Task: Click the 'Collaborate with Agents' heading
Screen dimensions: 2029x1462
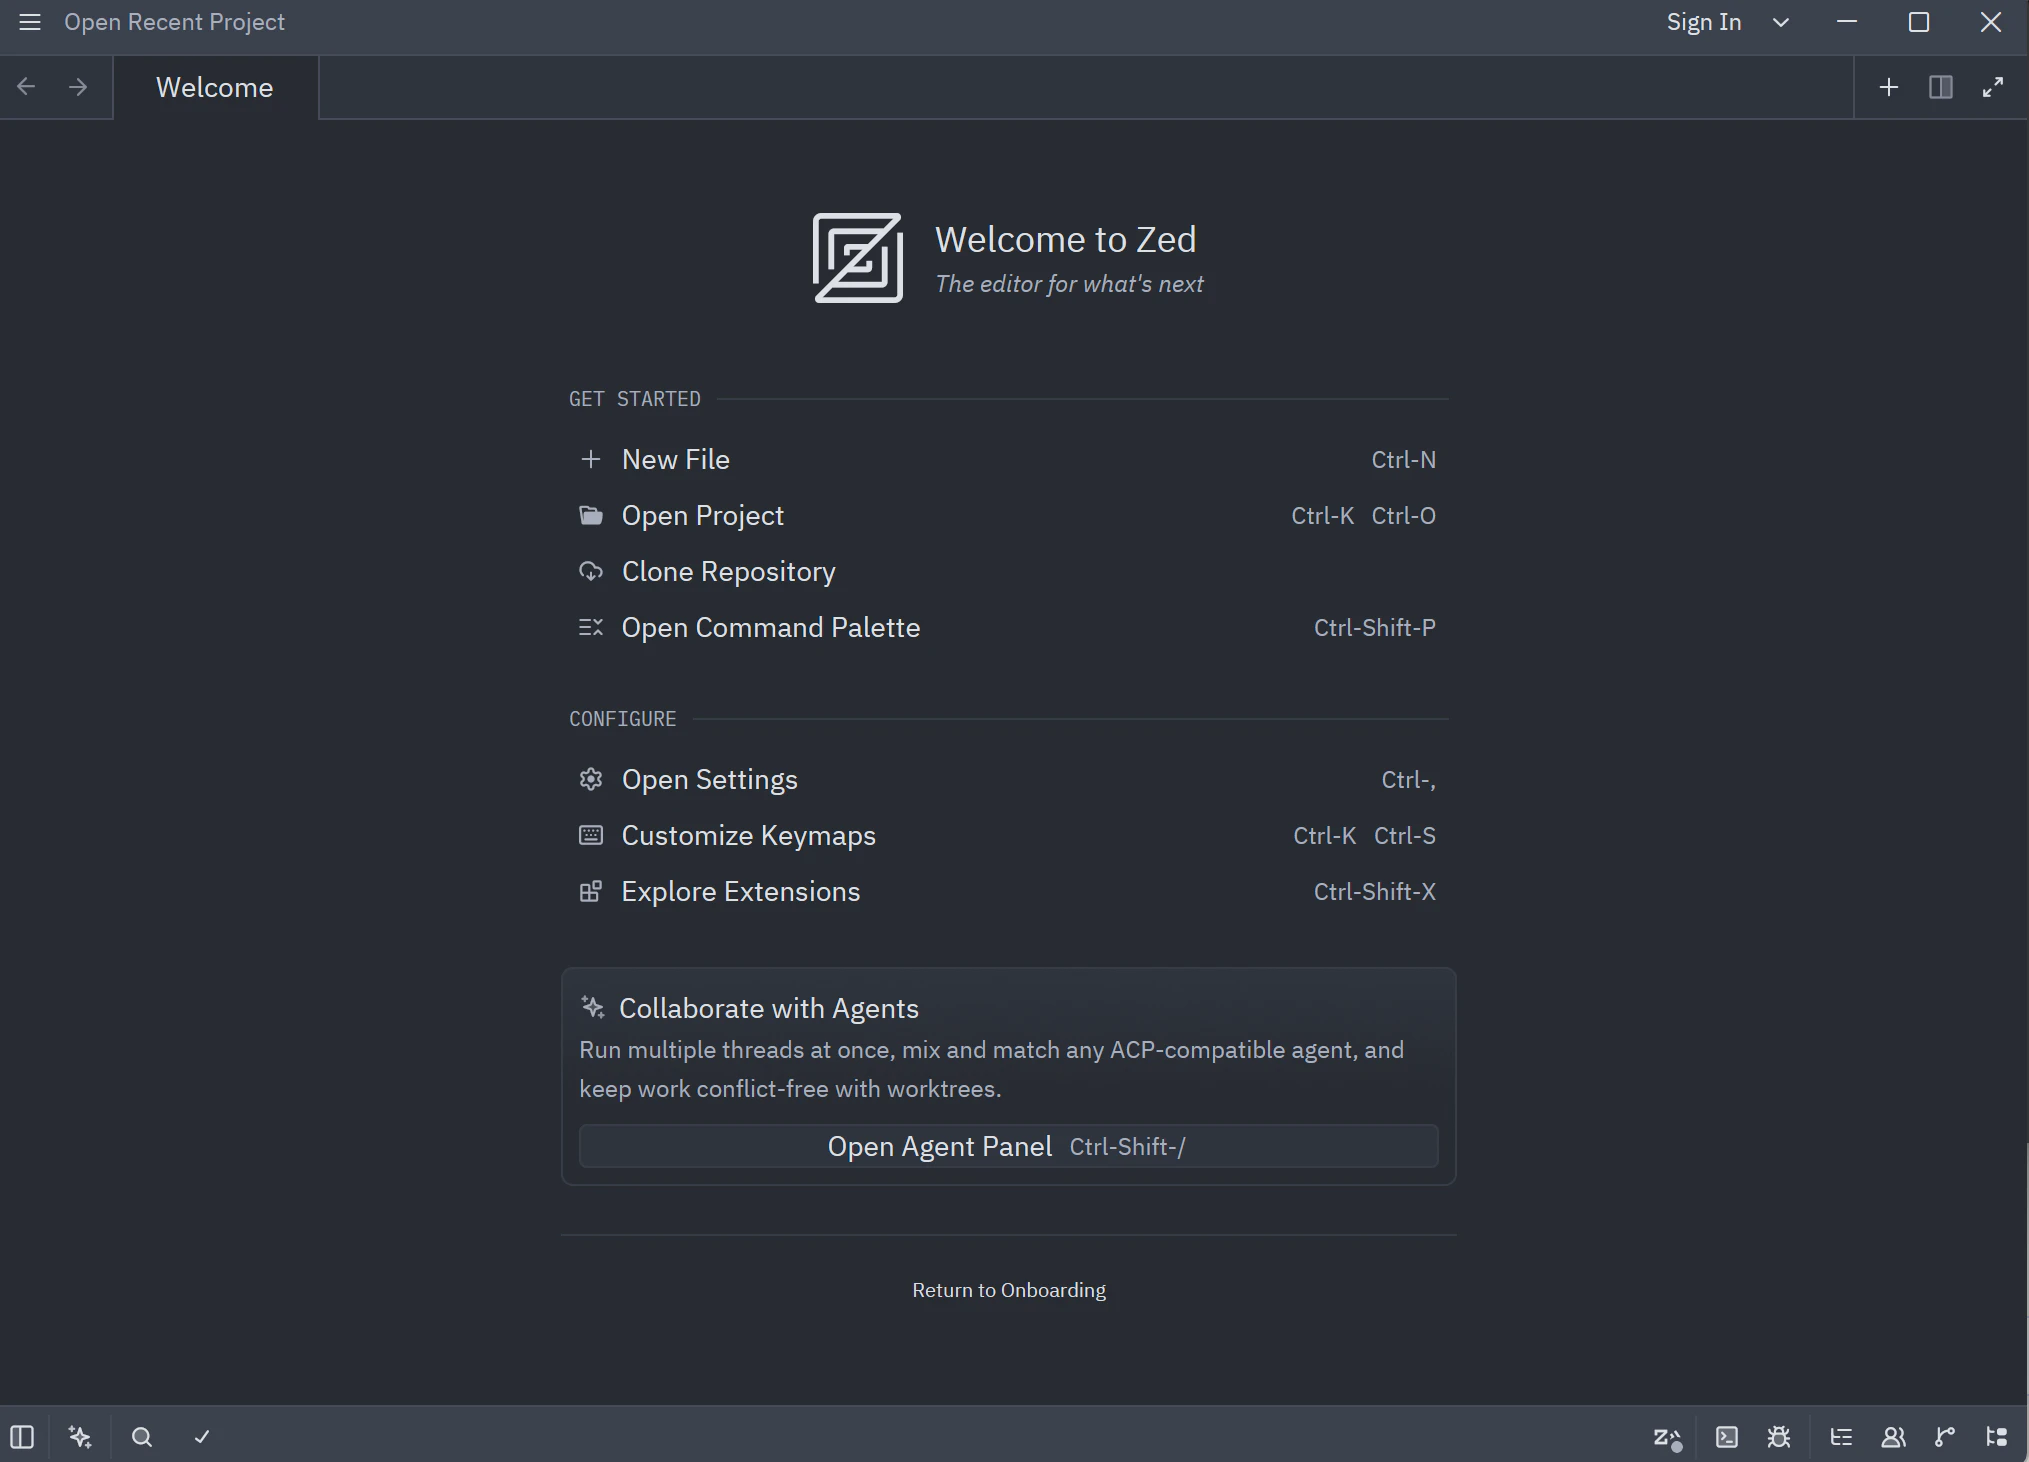Action: (x=769, y=1008)
